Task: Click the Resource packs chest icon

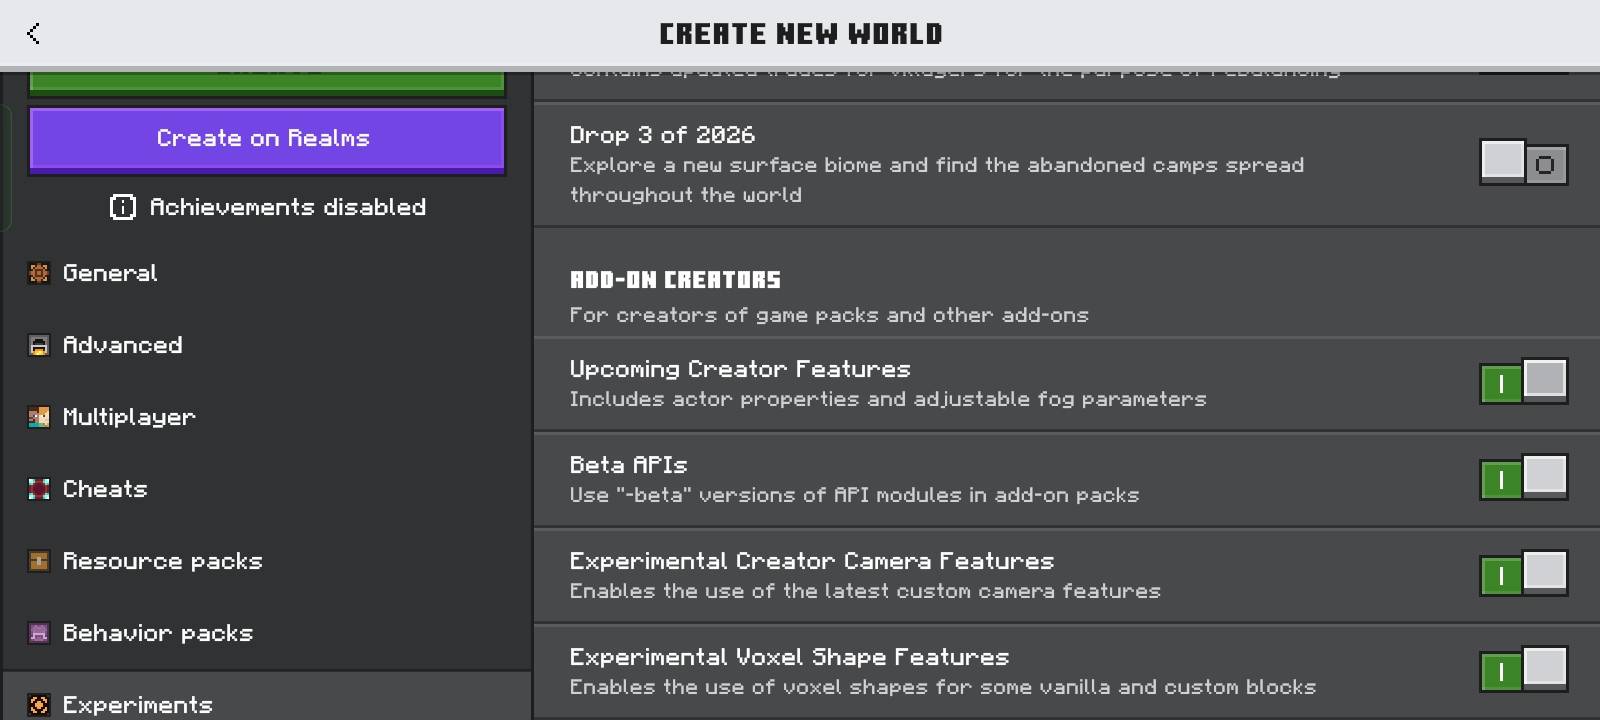Action: [x=39, y=561]
